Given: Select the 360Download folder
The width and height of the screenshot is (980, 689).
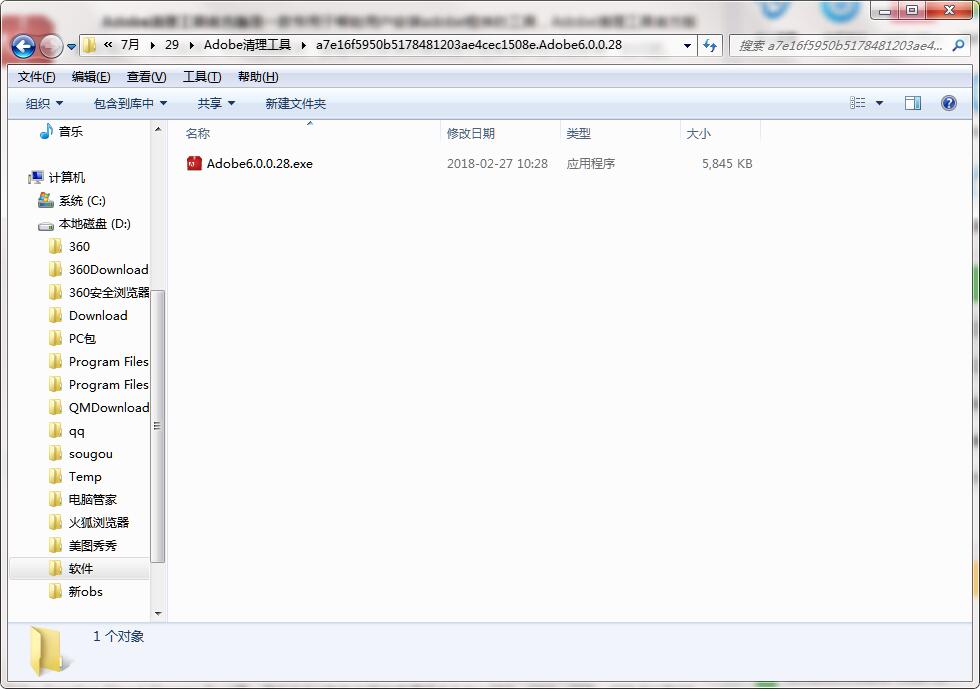Looking at the screenshot, I should (108, 269).
